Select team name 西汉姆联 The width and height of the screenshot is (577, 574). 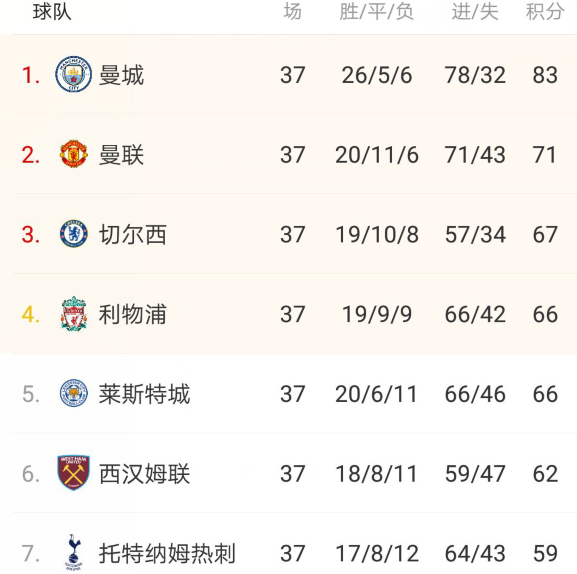(x=144, y=474)
